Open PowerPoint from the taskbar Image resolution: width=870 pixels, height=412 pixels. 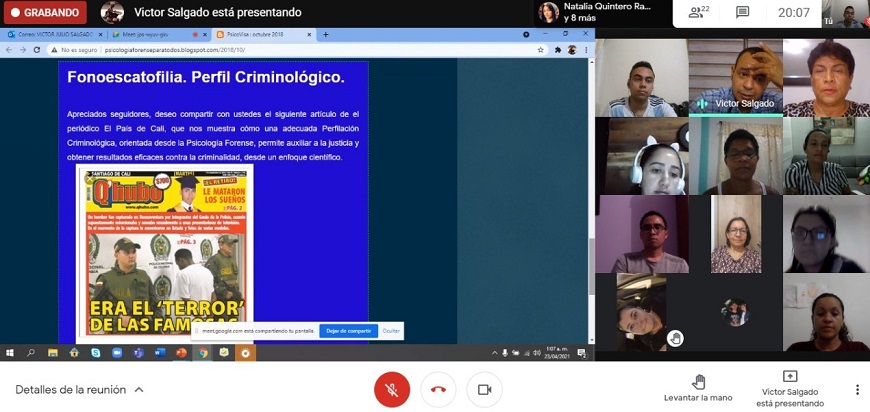click(181, 353)
